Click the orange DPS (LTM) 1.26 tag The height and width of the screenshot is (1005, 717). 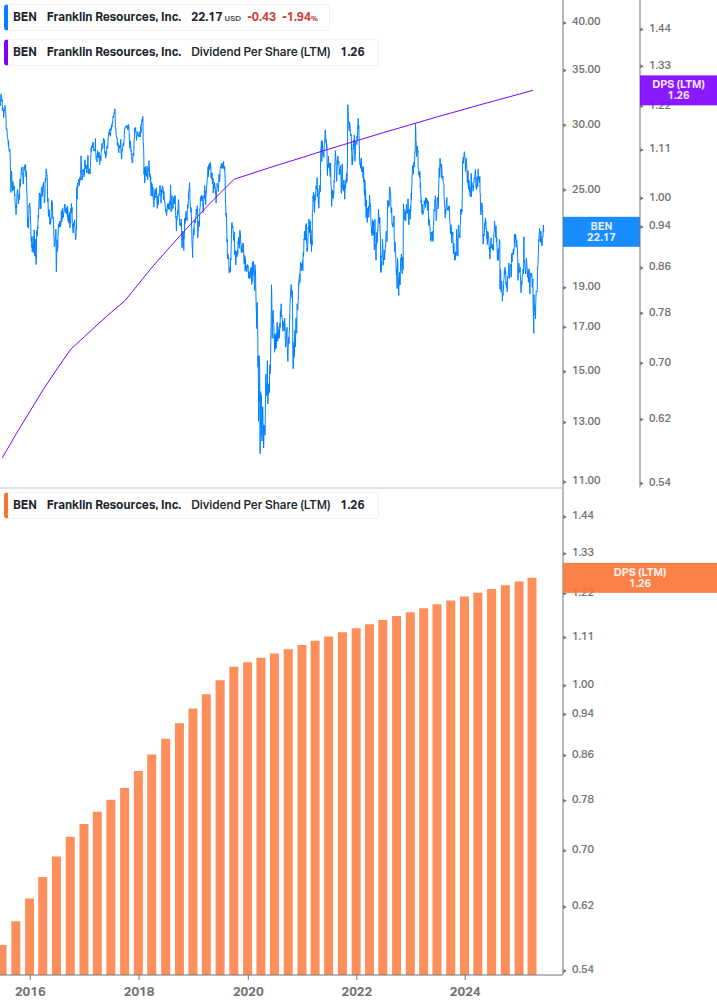639,577
